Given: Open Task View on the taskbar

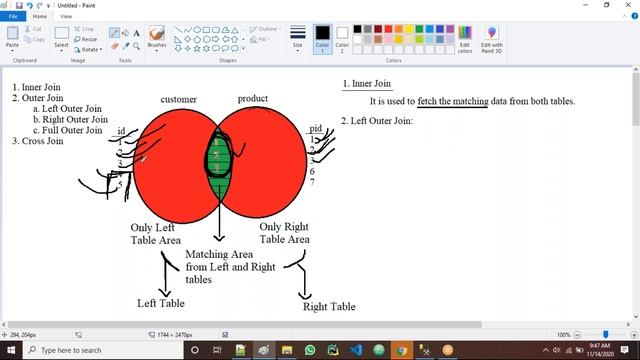Looking at the screenshot, I should click(x=217, y=350).
